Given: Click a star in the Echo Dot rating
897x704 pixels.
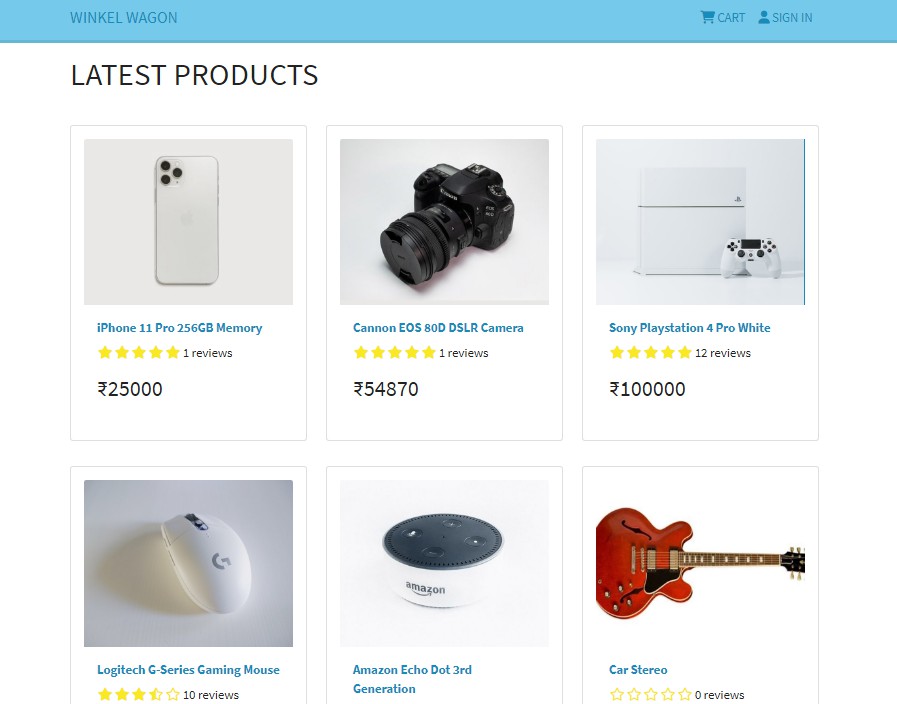Looking at the screenshot, I should pyautogui.click(x=360, y=703).
